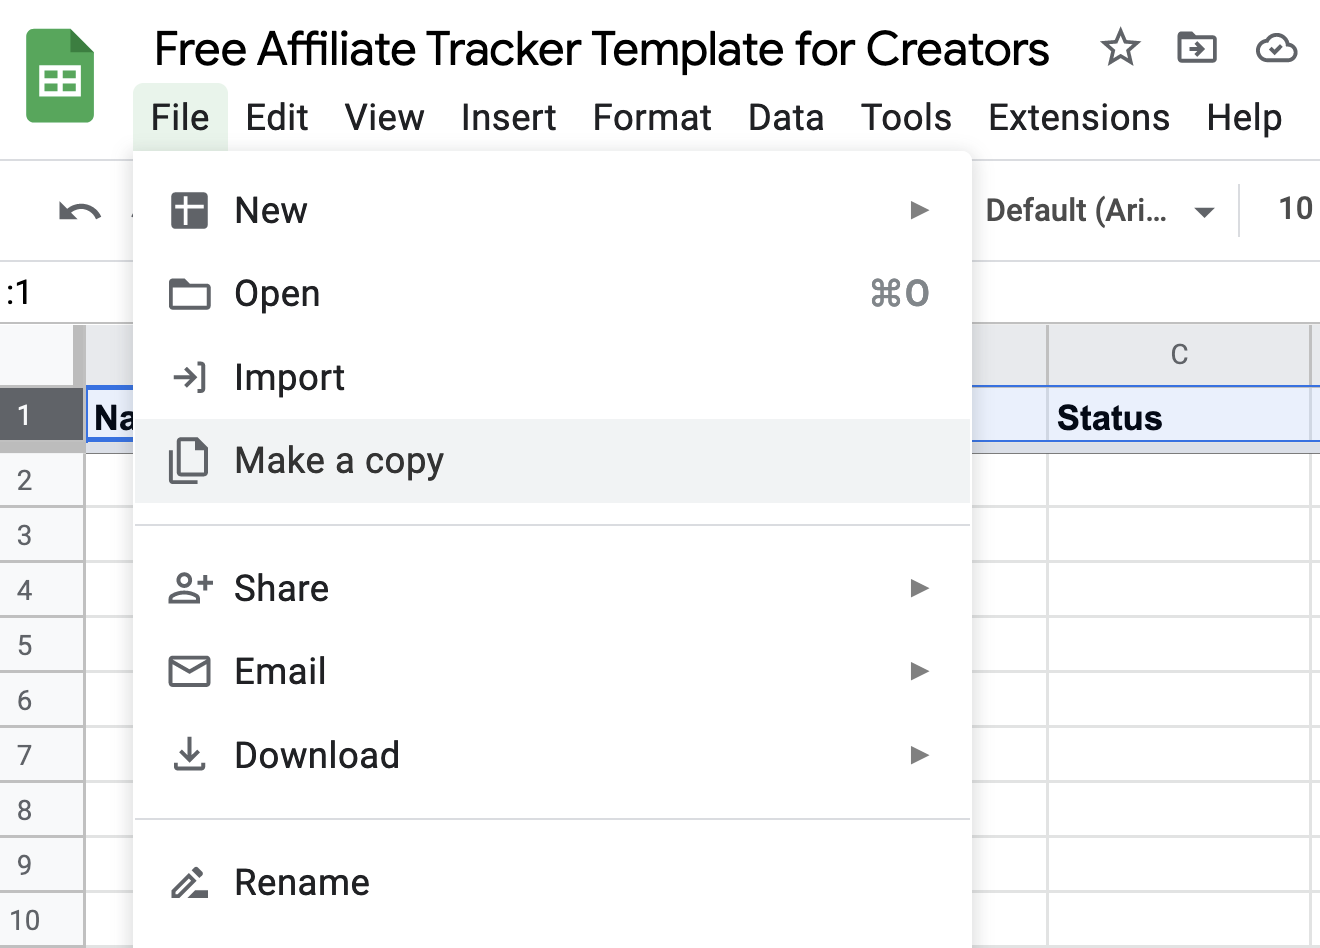Click the Open folder icon

(190, 293)
